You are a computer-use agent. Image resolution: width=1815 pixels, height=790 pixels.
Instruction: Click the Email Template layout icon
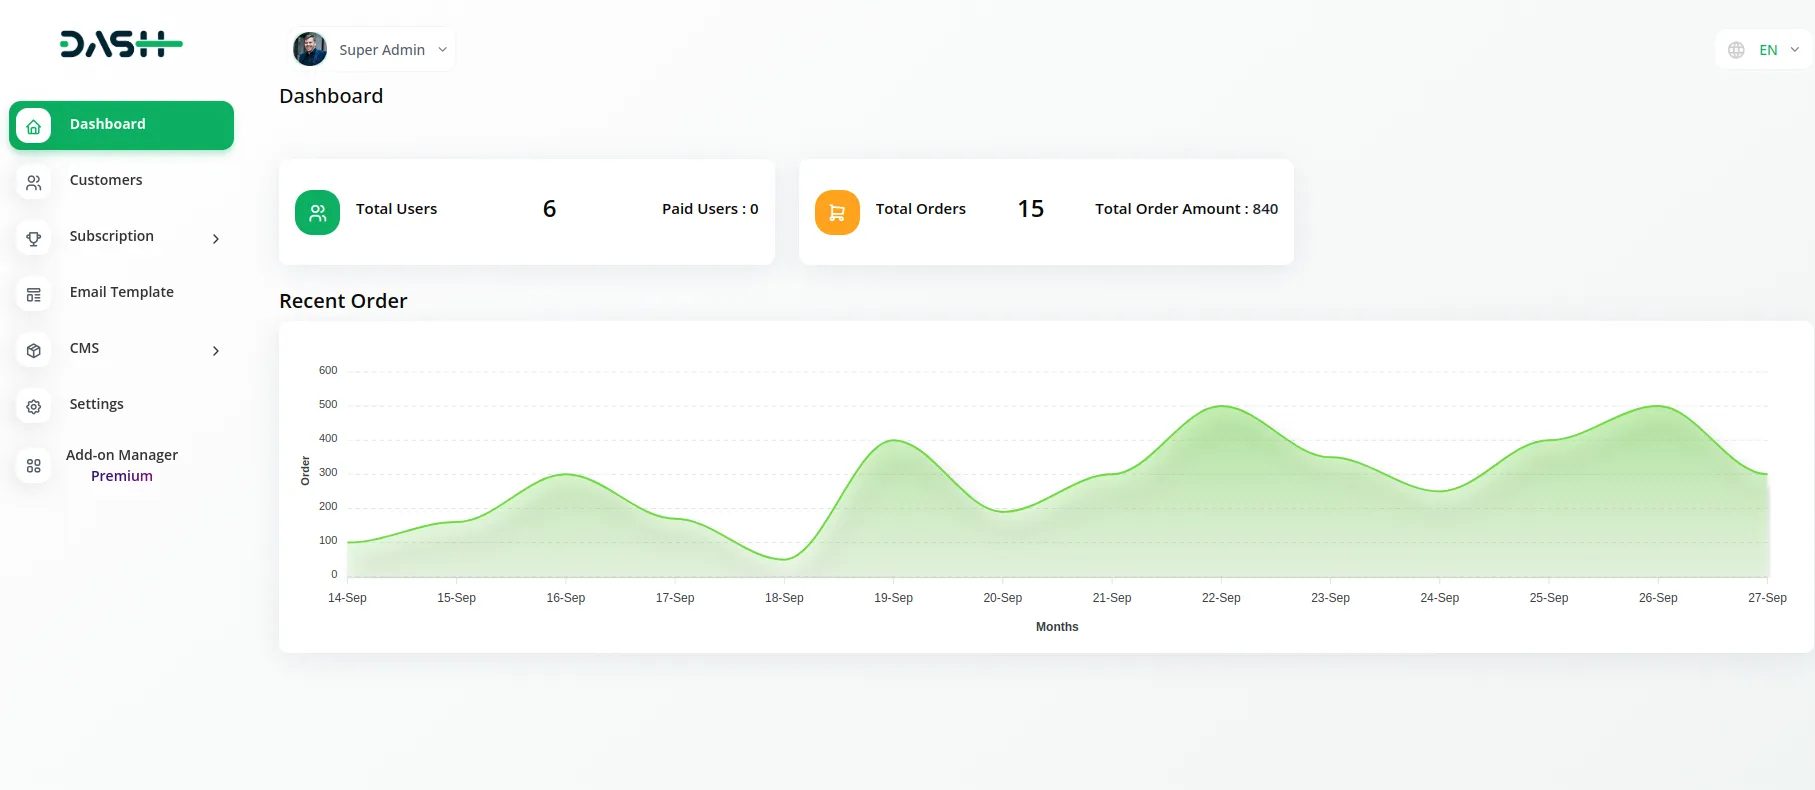point(34,294)
